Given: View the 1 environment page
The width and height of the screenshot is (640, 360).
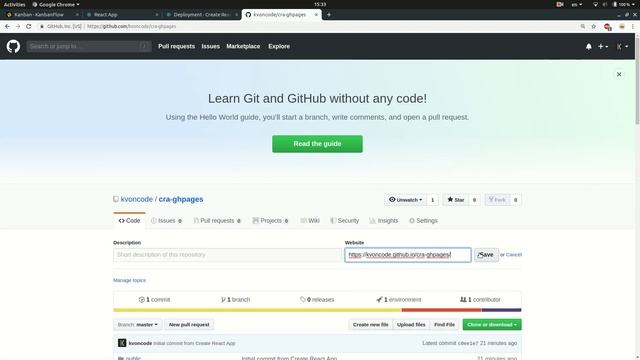Looking at the screenshot, I should pyautogui.click(x=399, y=300).
